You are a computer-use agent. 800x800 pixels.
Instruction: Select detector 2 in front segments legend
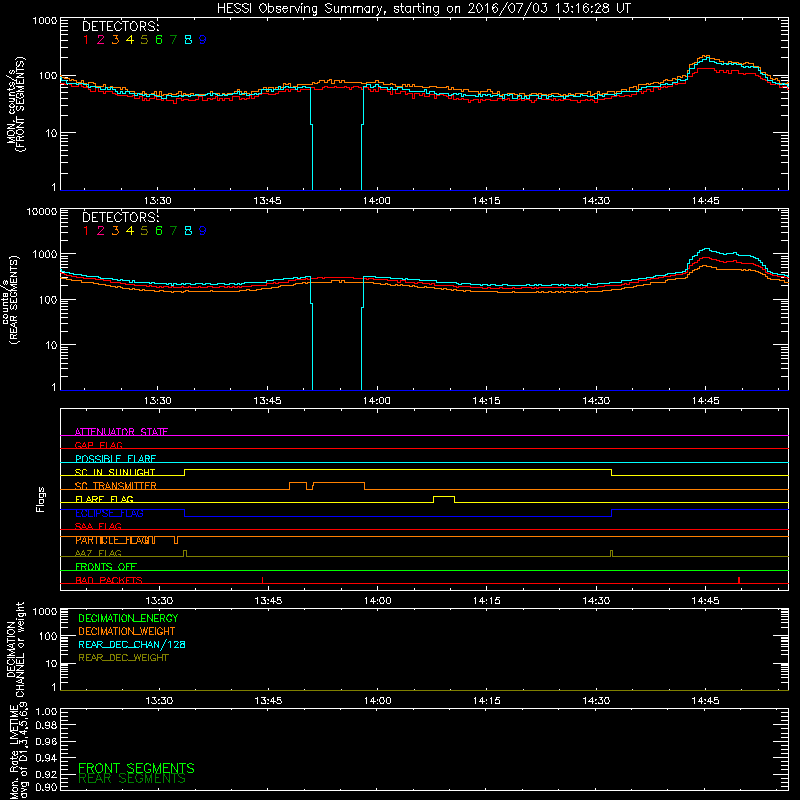pyautogui.click(x=101, y=40)
